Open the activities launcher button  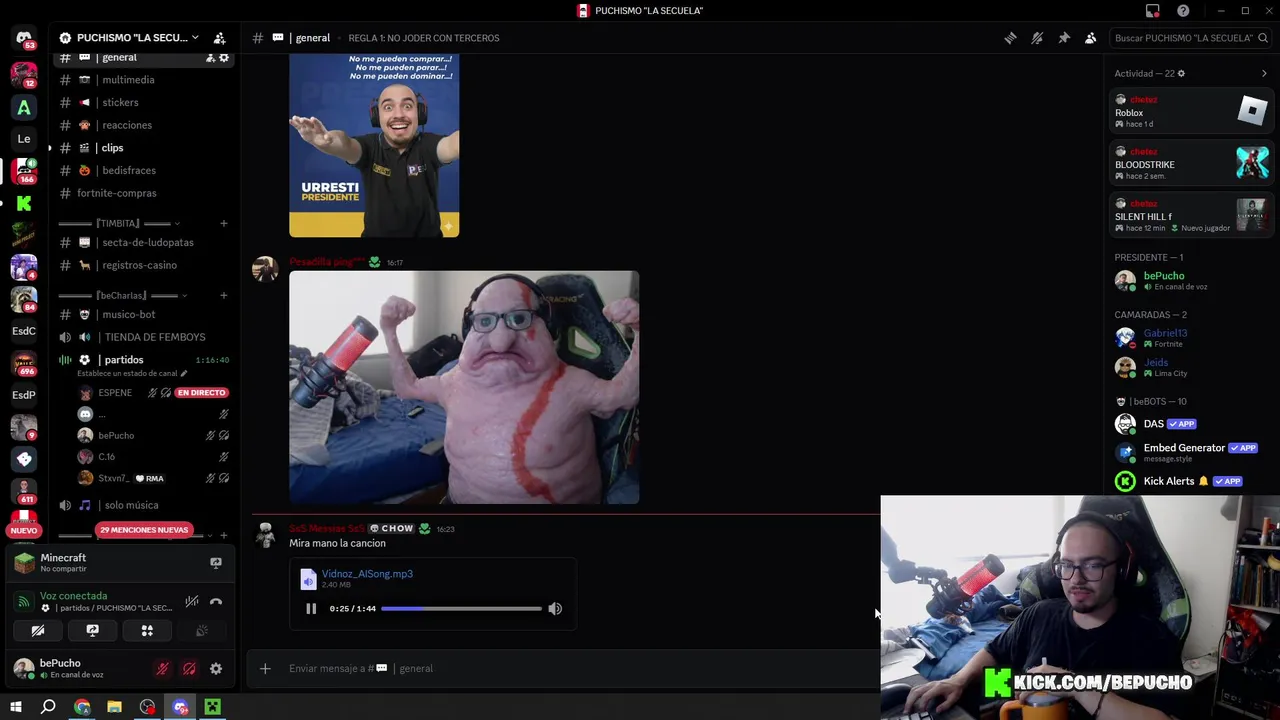click(147, 631)
